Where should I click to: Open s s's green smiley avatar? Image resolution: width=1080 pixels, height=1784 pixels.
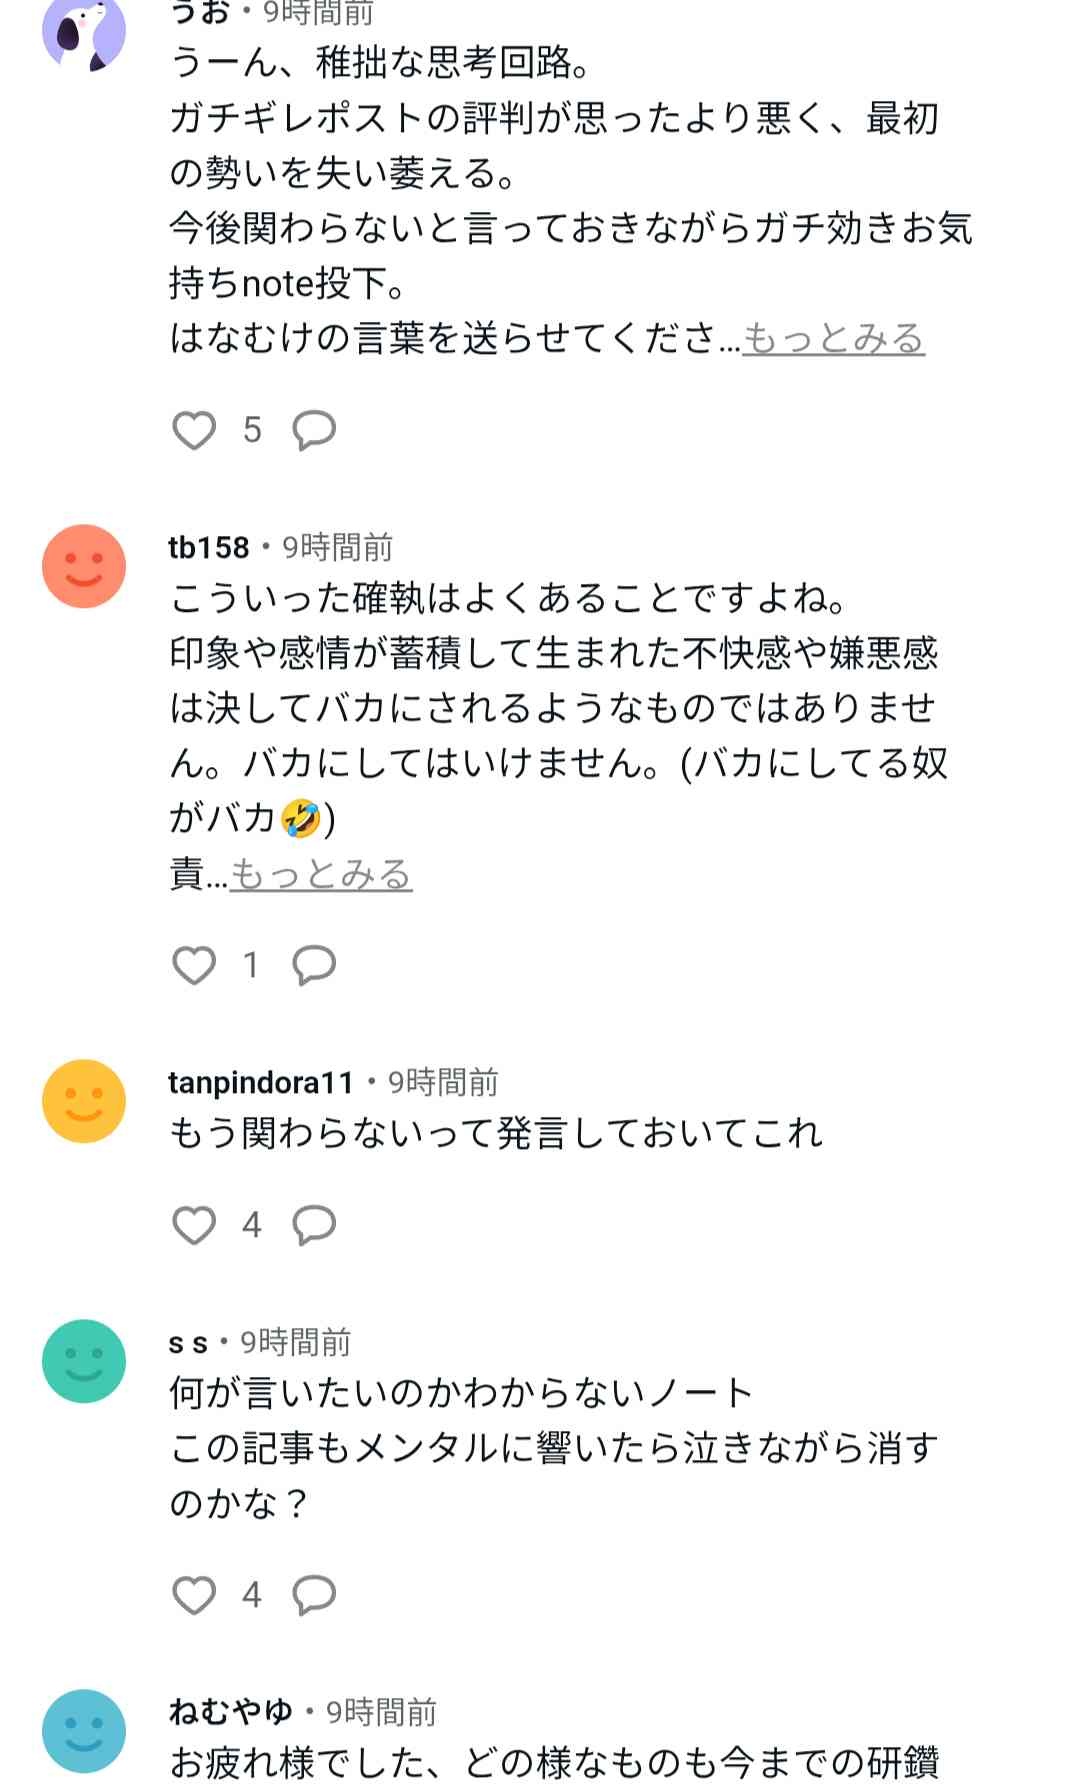click(x=84, y=1361)
